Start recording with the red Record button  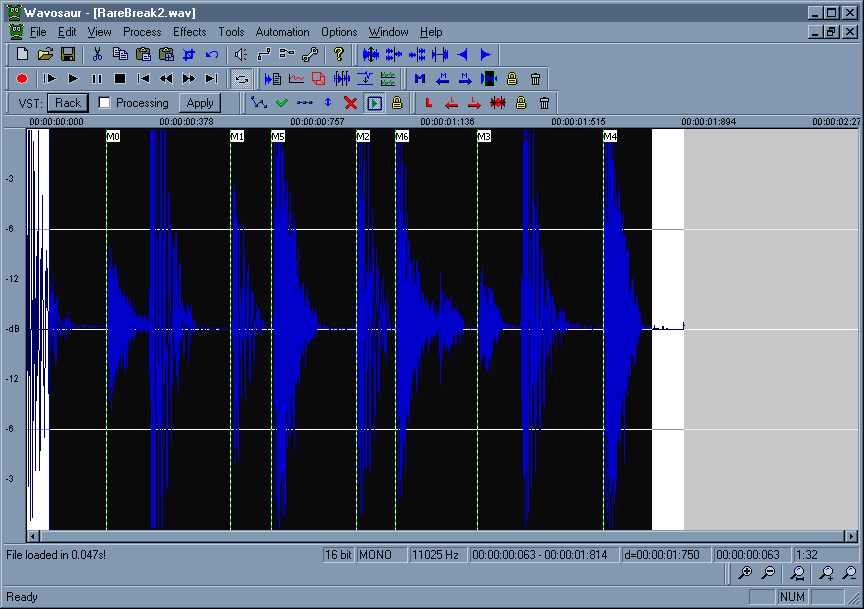click(22, 78)
